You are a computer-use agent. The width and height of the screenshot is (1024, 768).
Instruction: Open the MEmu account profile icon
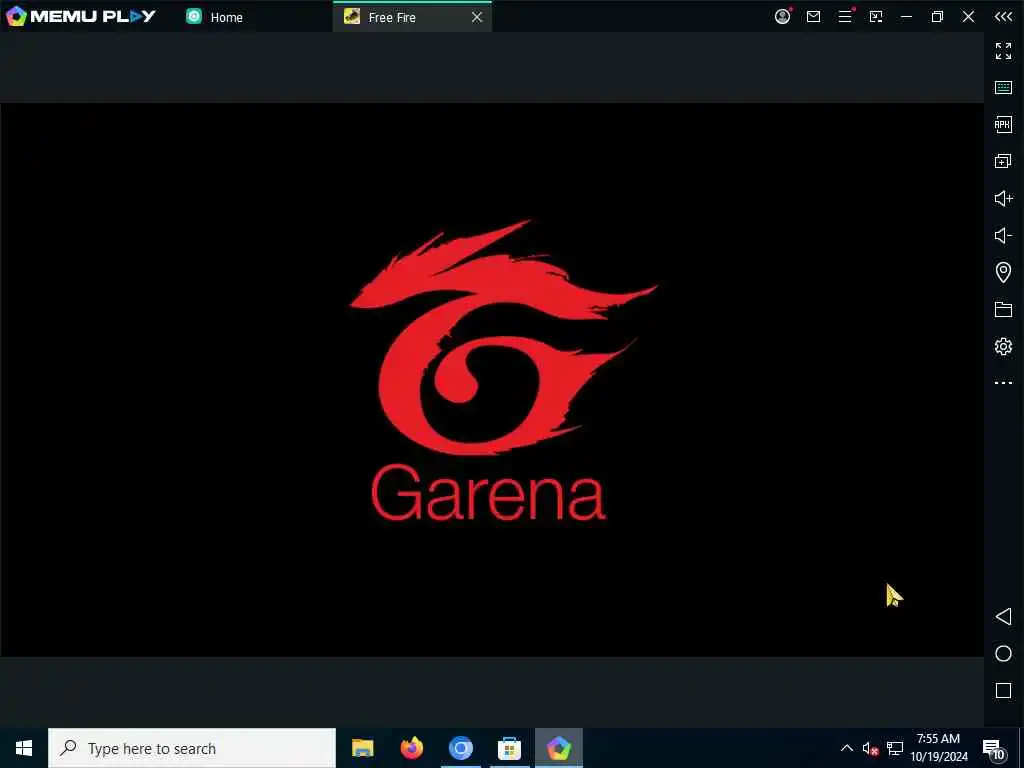point(782,16)
